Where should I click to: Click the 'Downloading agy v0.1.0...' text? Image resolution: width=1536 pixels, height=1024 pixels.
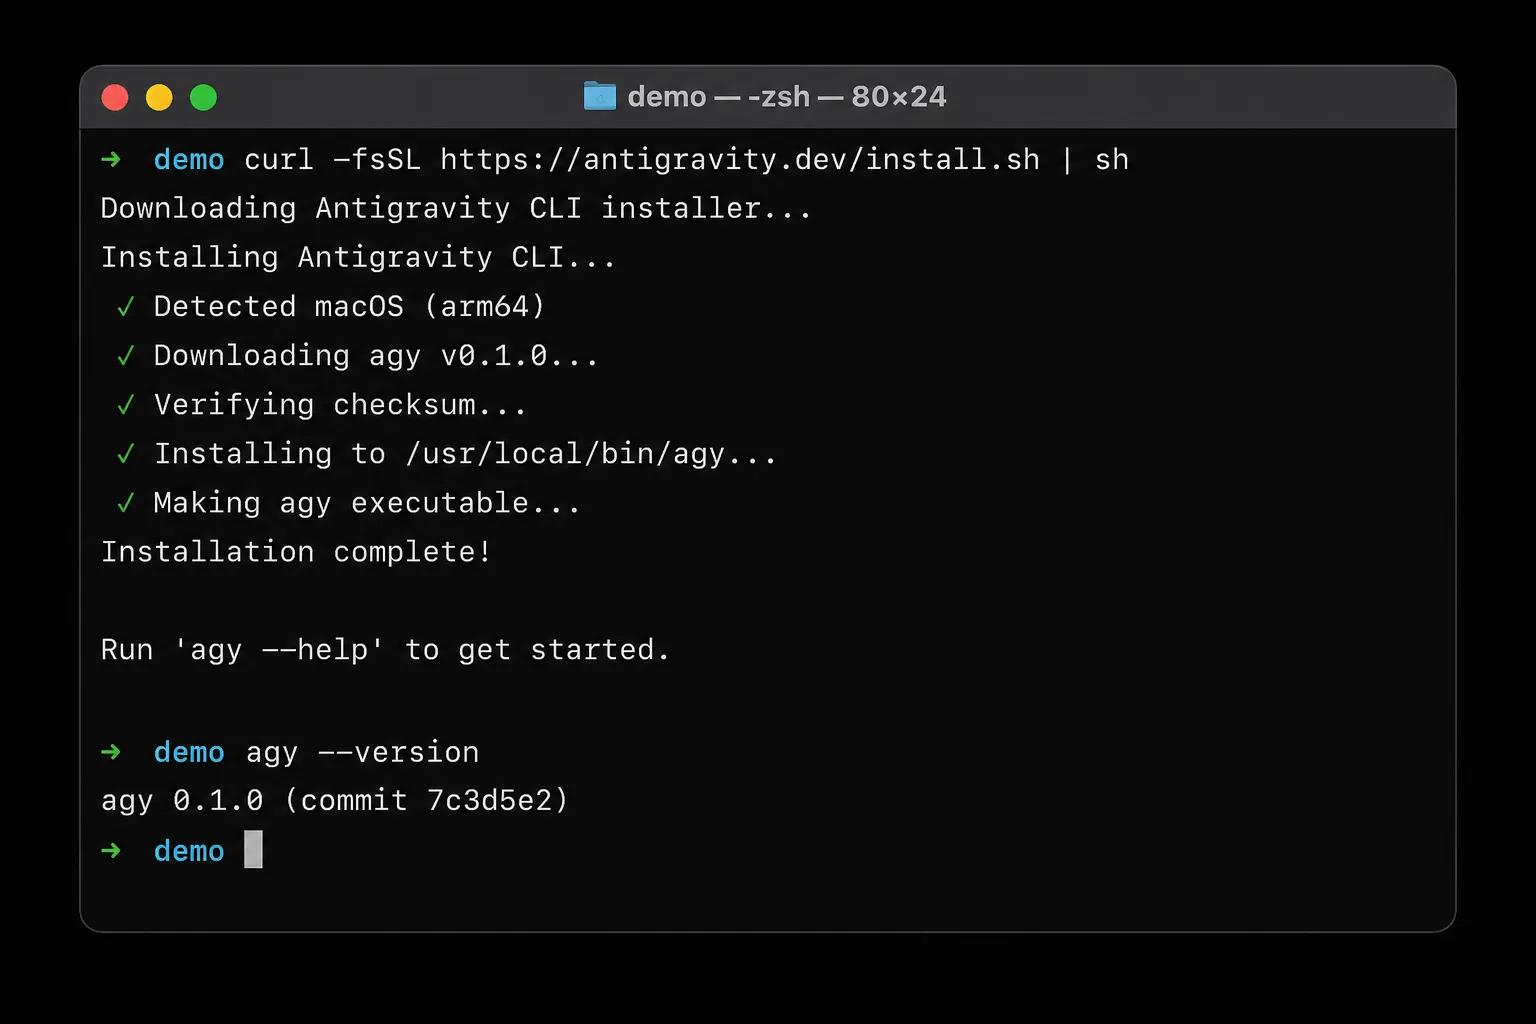click(x=376, y=356)
